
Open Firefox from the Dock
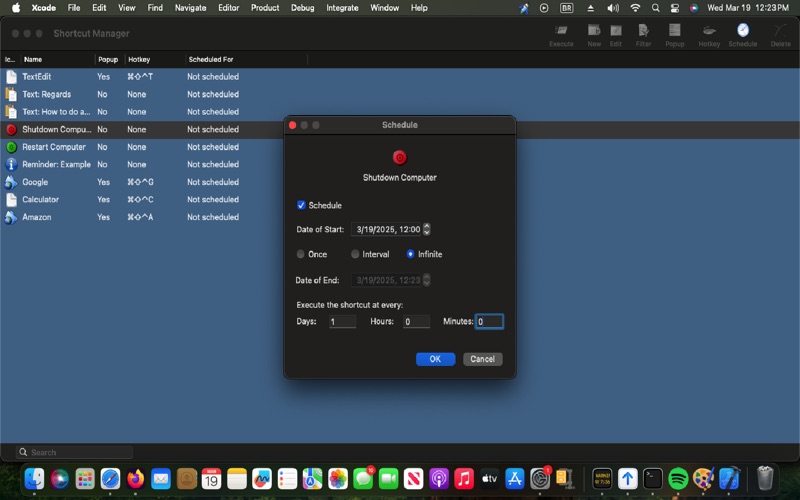(x=136, y=479)
